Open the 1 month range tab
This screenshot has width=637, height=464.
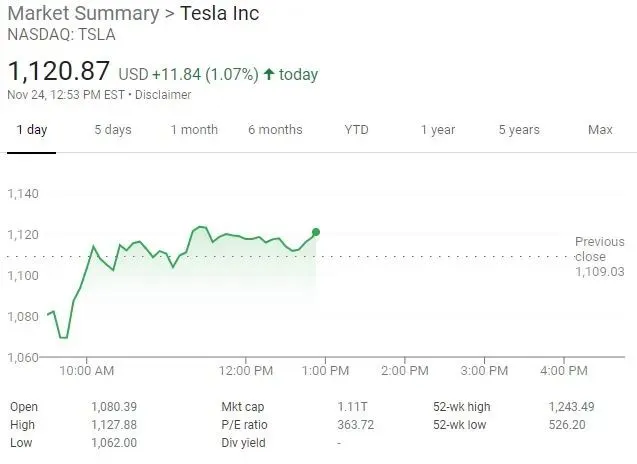click(x=194, y=130)
